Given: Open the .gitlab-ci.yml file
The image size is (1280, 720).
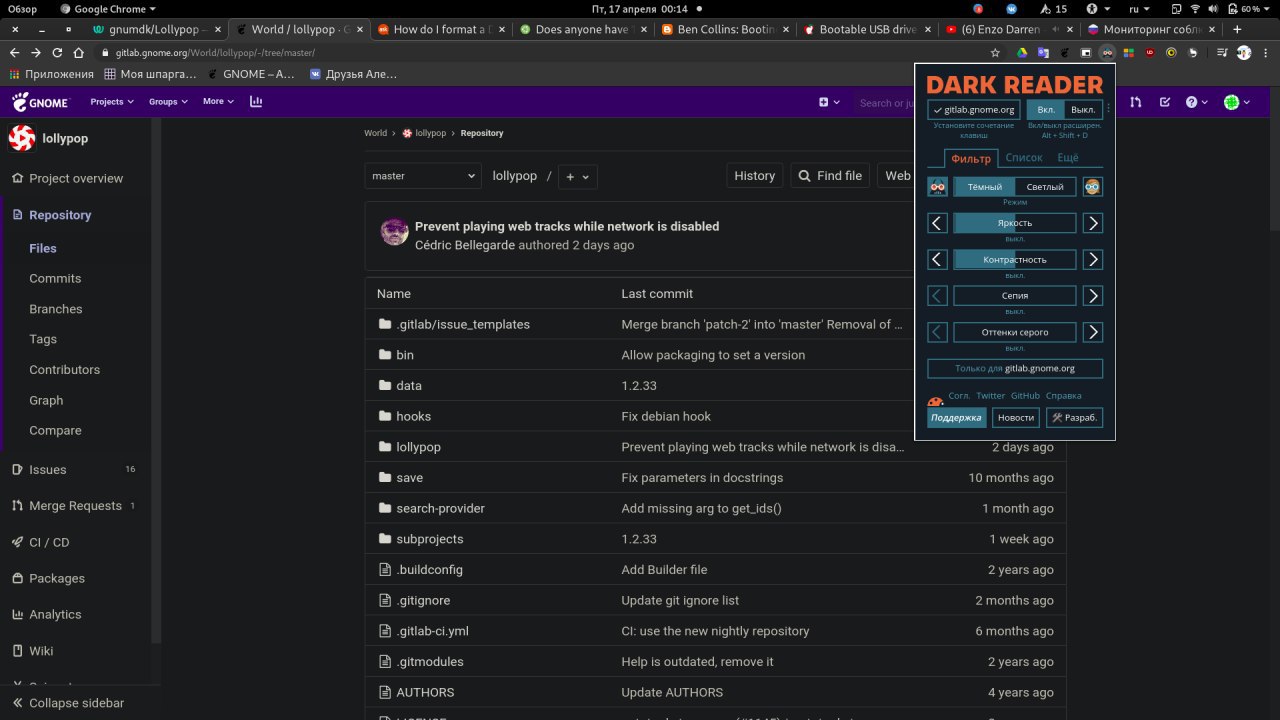Looking at the screenshot, I should click(432, 631).
